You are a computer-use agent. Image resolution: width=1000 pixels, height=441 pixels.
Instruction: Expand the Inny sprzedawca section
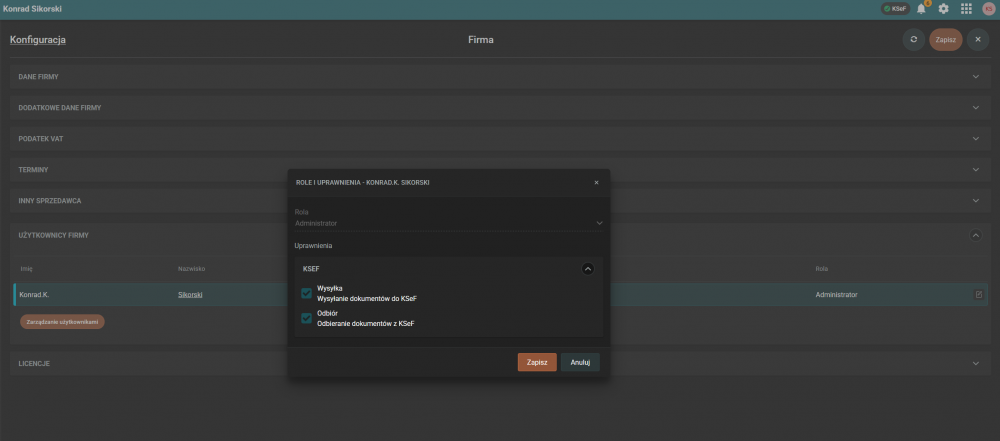(x=499, y=200)
